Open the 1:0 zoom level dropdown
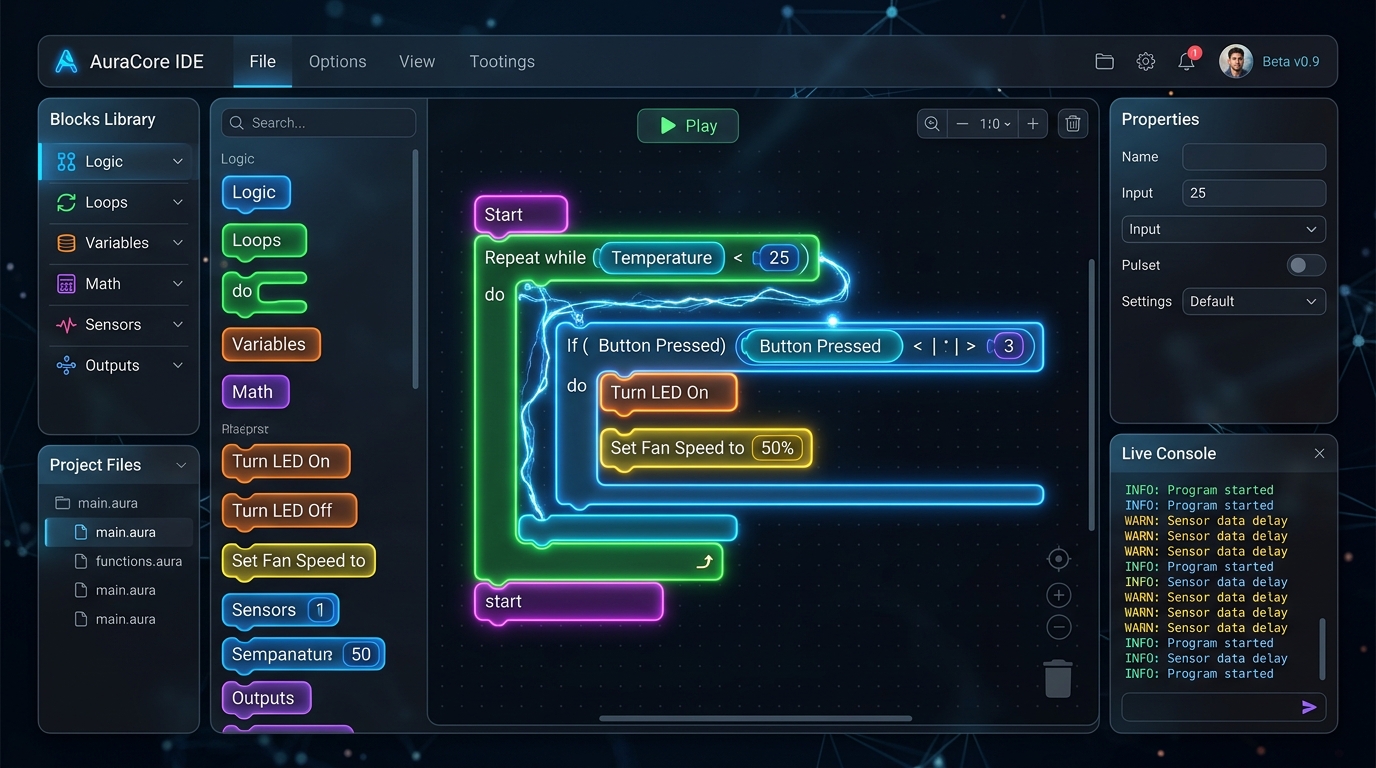The height and width of the screenshot is (768, 1376). click(x=995, y=124)
